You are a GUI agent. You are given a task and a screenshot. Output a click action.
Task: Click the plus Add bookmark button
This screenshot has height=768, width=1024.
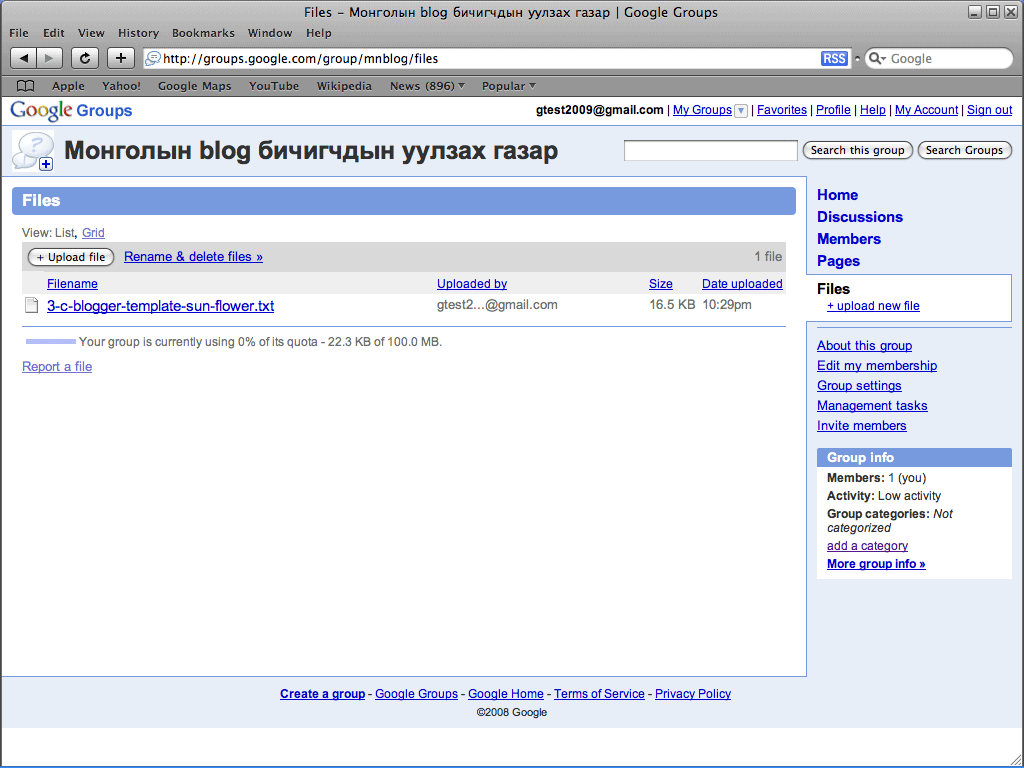tap(121, 58)
